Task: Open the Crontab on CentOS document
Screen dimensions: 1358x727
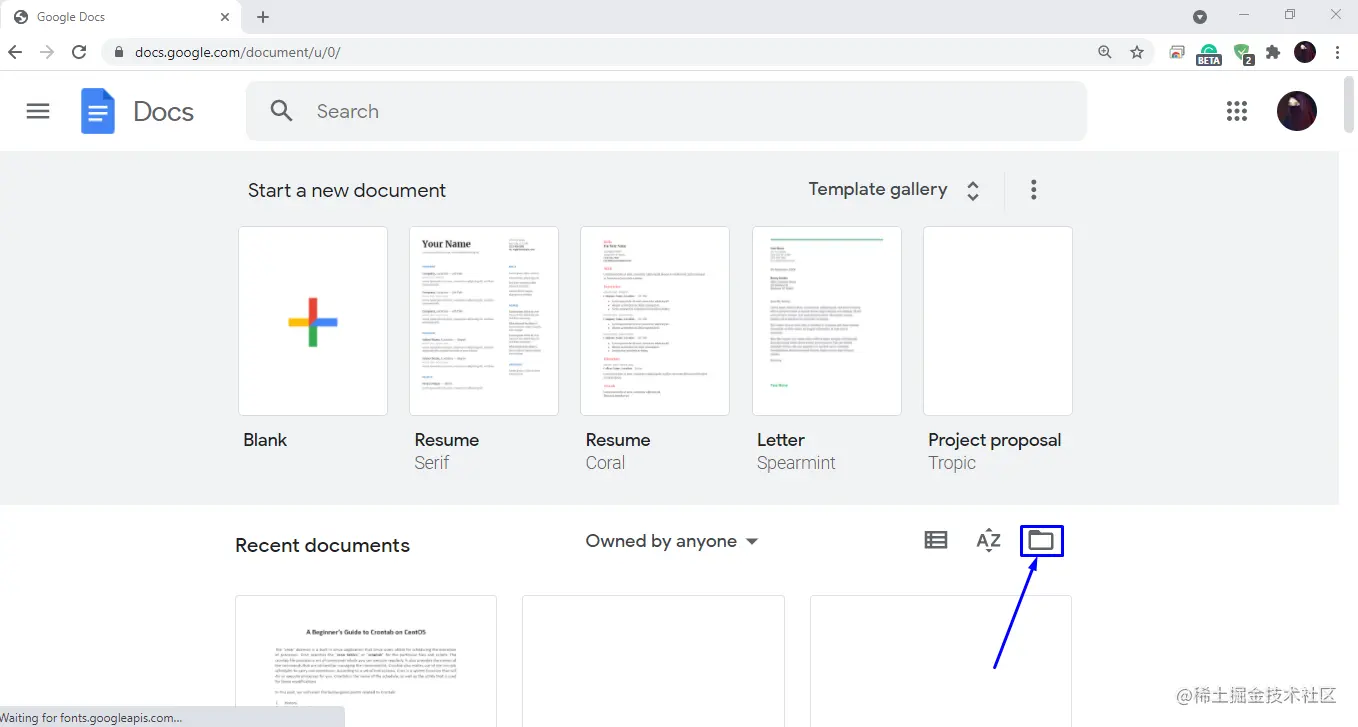Action: [x=366, y=661]
